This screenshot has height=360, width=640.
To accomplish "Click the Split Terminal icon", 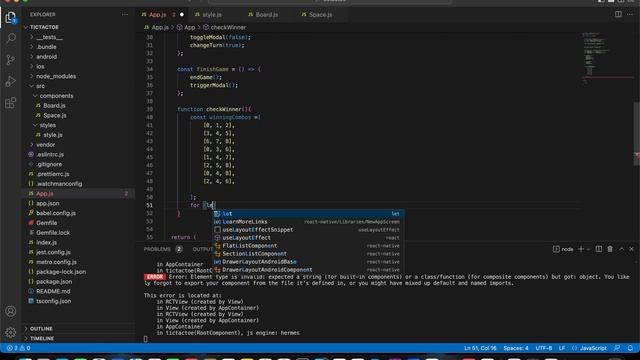I will [599, 249].
